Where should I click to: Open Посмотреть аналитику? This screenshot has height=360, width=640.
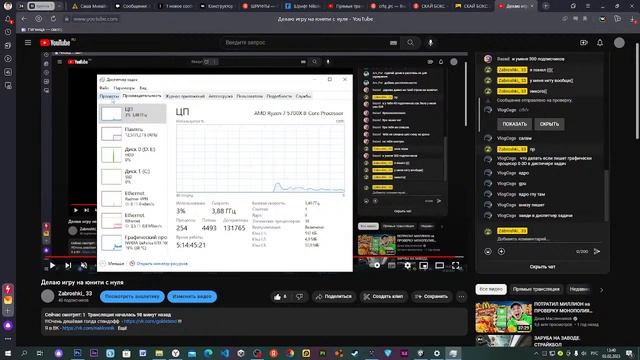[x=132, y=296]
